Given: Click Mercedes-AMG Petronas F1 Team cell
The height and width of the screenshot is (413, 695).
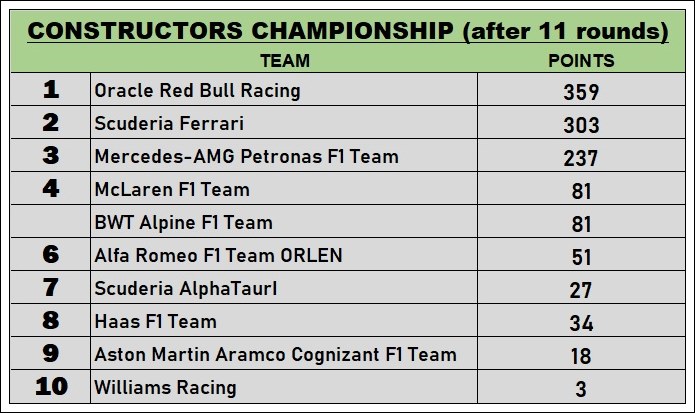Looking at the screenshot, I should [246, 156].
